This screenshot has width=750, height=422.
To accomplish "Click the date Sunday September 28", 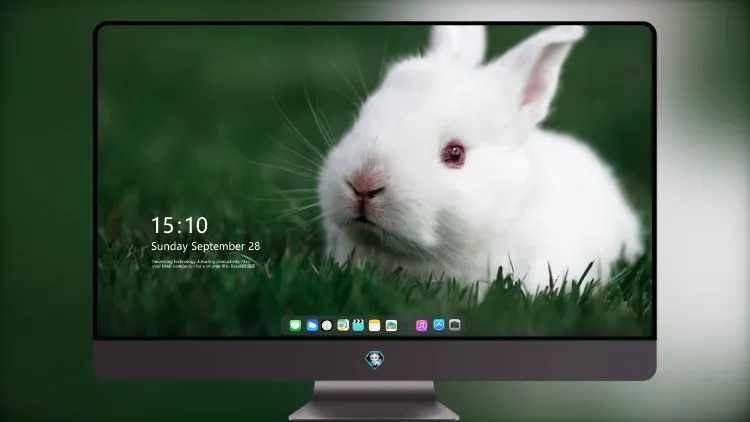I will pos(206,246).
